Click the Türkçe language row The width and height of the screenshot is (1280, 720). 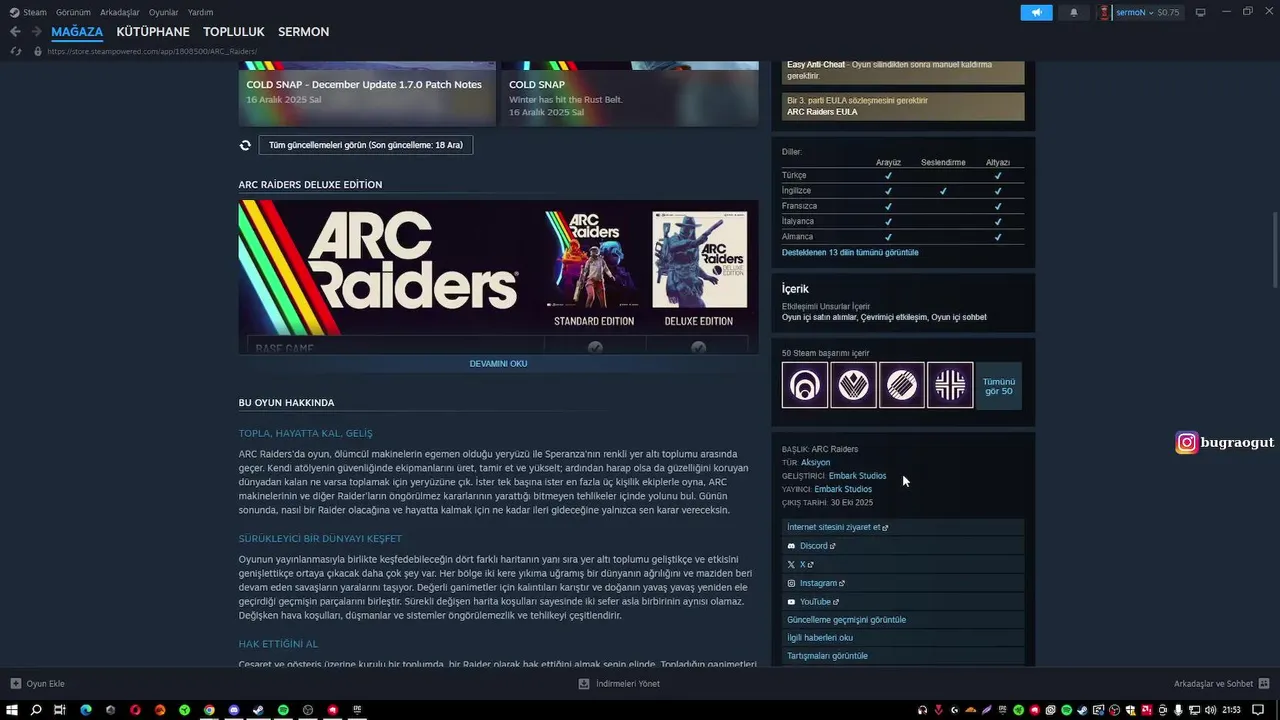pyautogui.click(x=903, y=175)
